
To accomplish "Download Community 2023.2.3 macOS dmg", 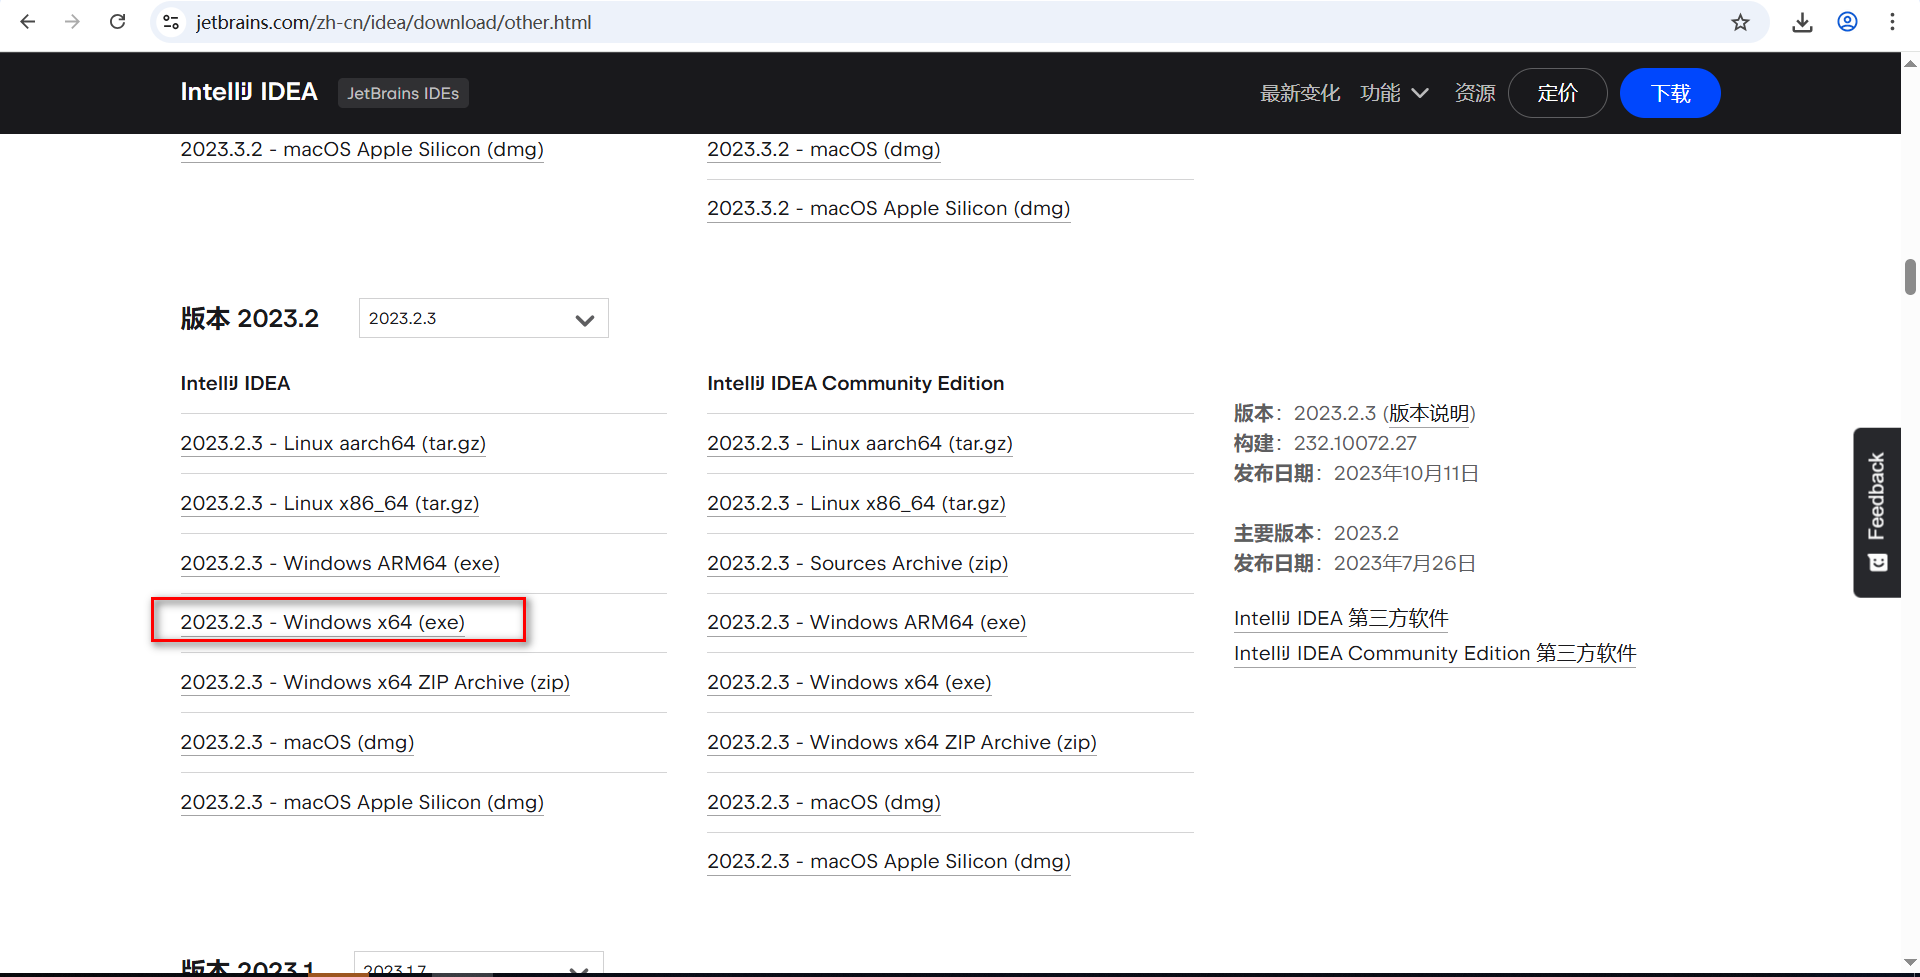I will [824, 802].
